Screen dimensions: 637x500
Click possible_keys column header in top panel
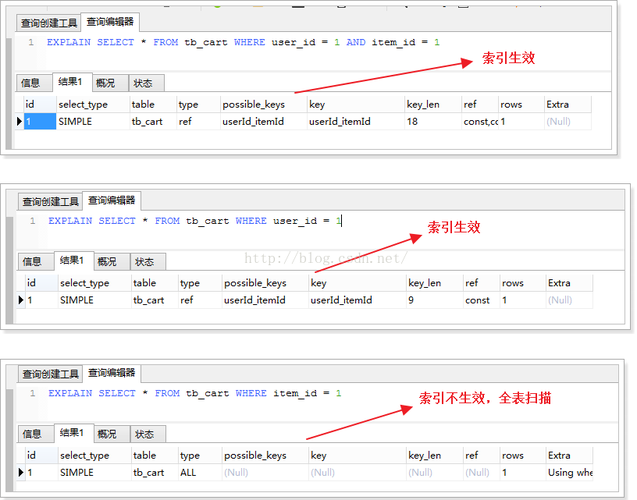(x=263, y=104)
